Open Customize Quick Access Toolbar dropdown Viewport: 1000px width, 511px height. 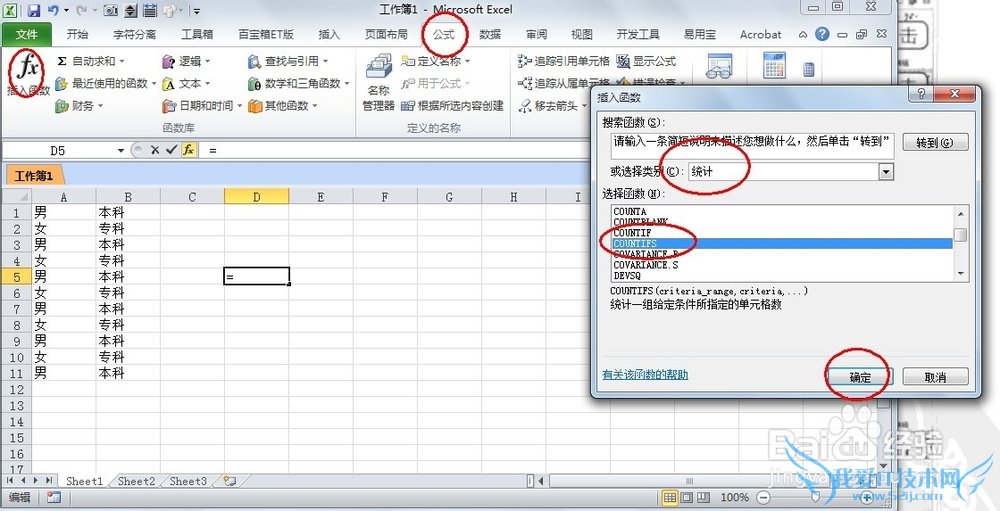click(197, 11)
